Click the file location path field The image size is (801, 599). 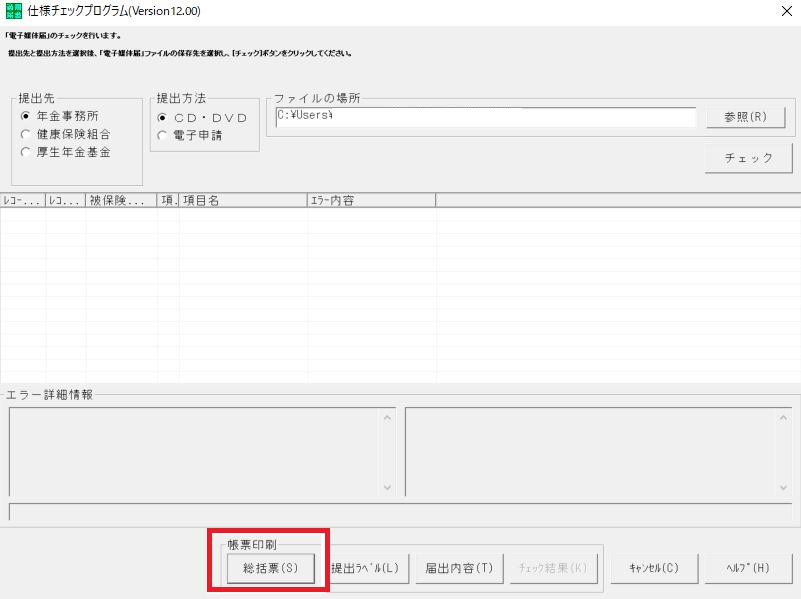484,117
